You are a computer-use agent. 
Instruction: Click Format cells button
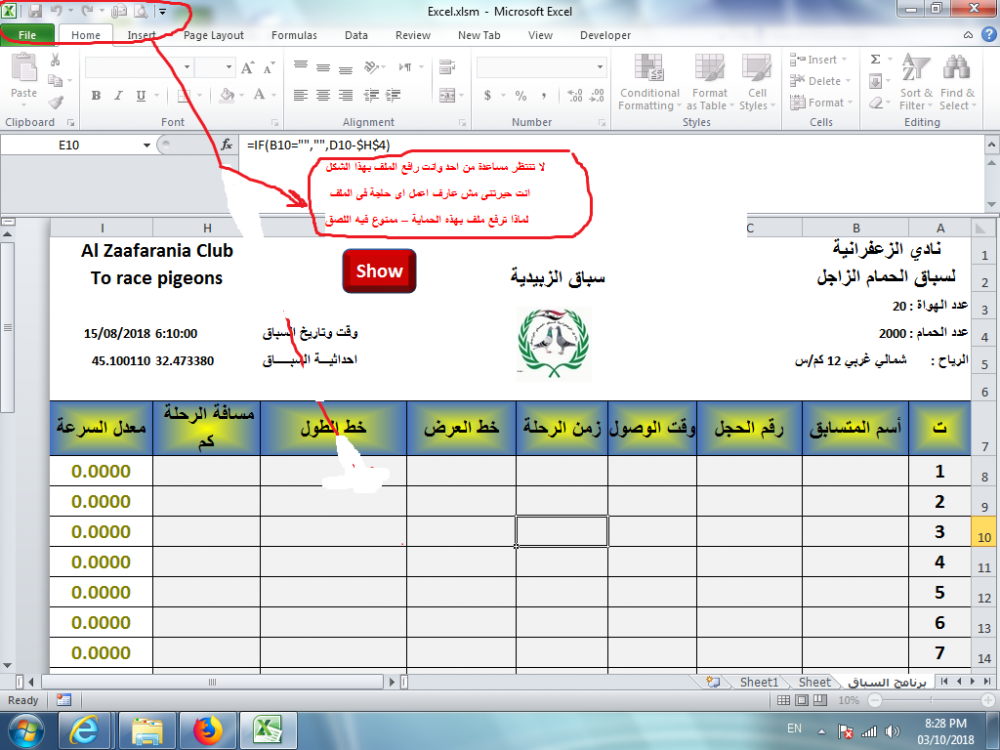pos(821,103)
